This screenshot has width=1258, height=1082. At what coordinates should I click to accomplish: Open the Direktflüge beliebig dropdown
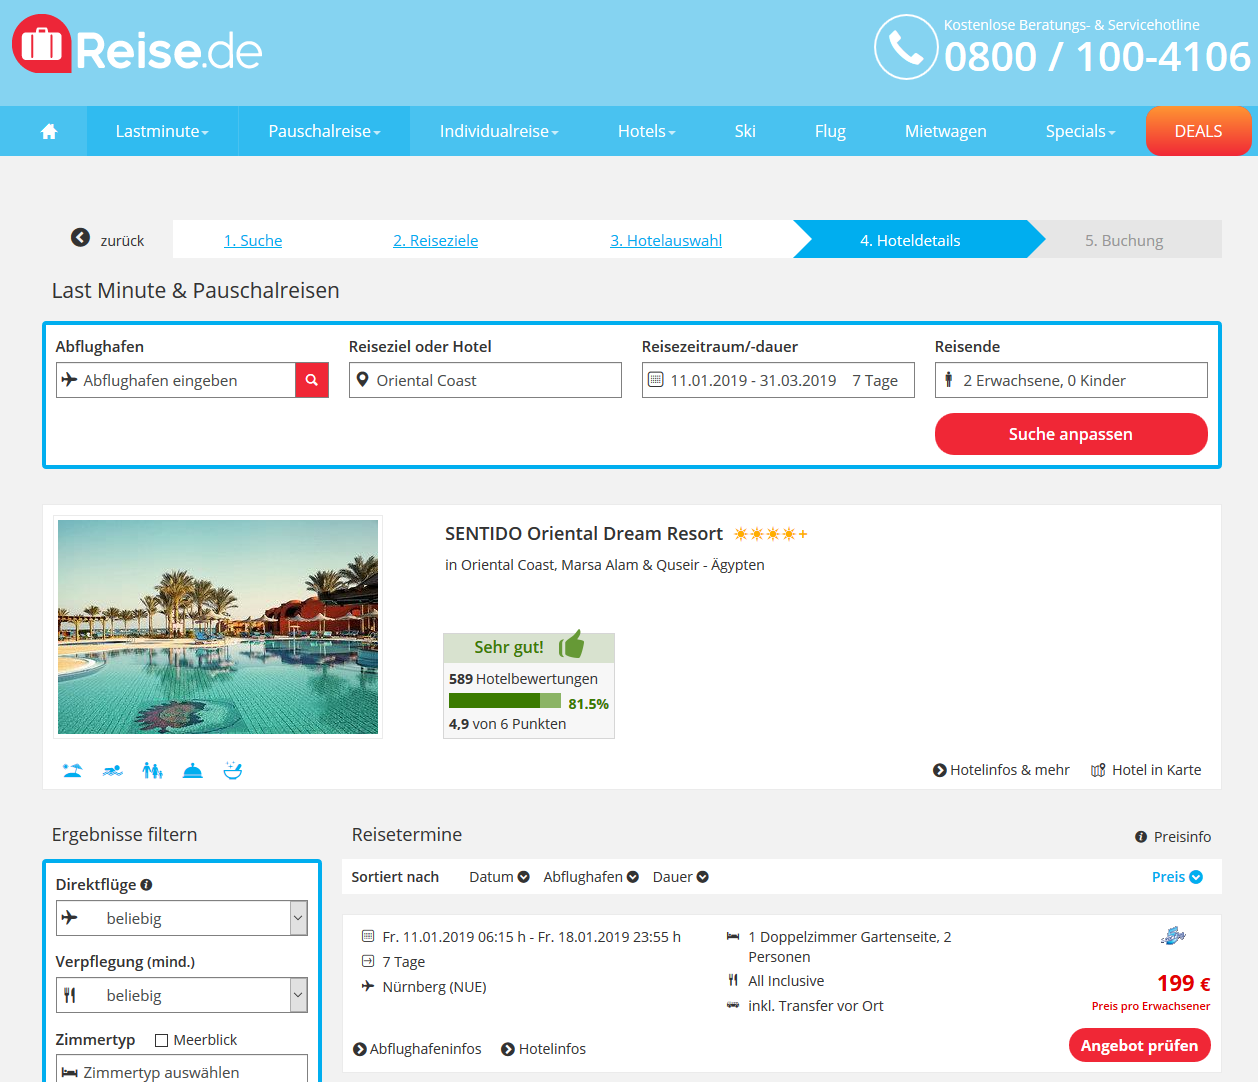point(182,918)
